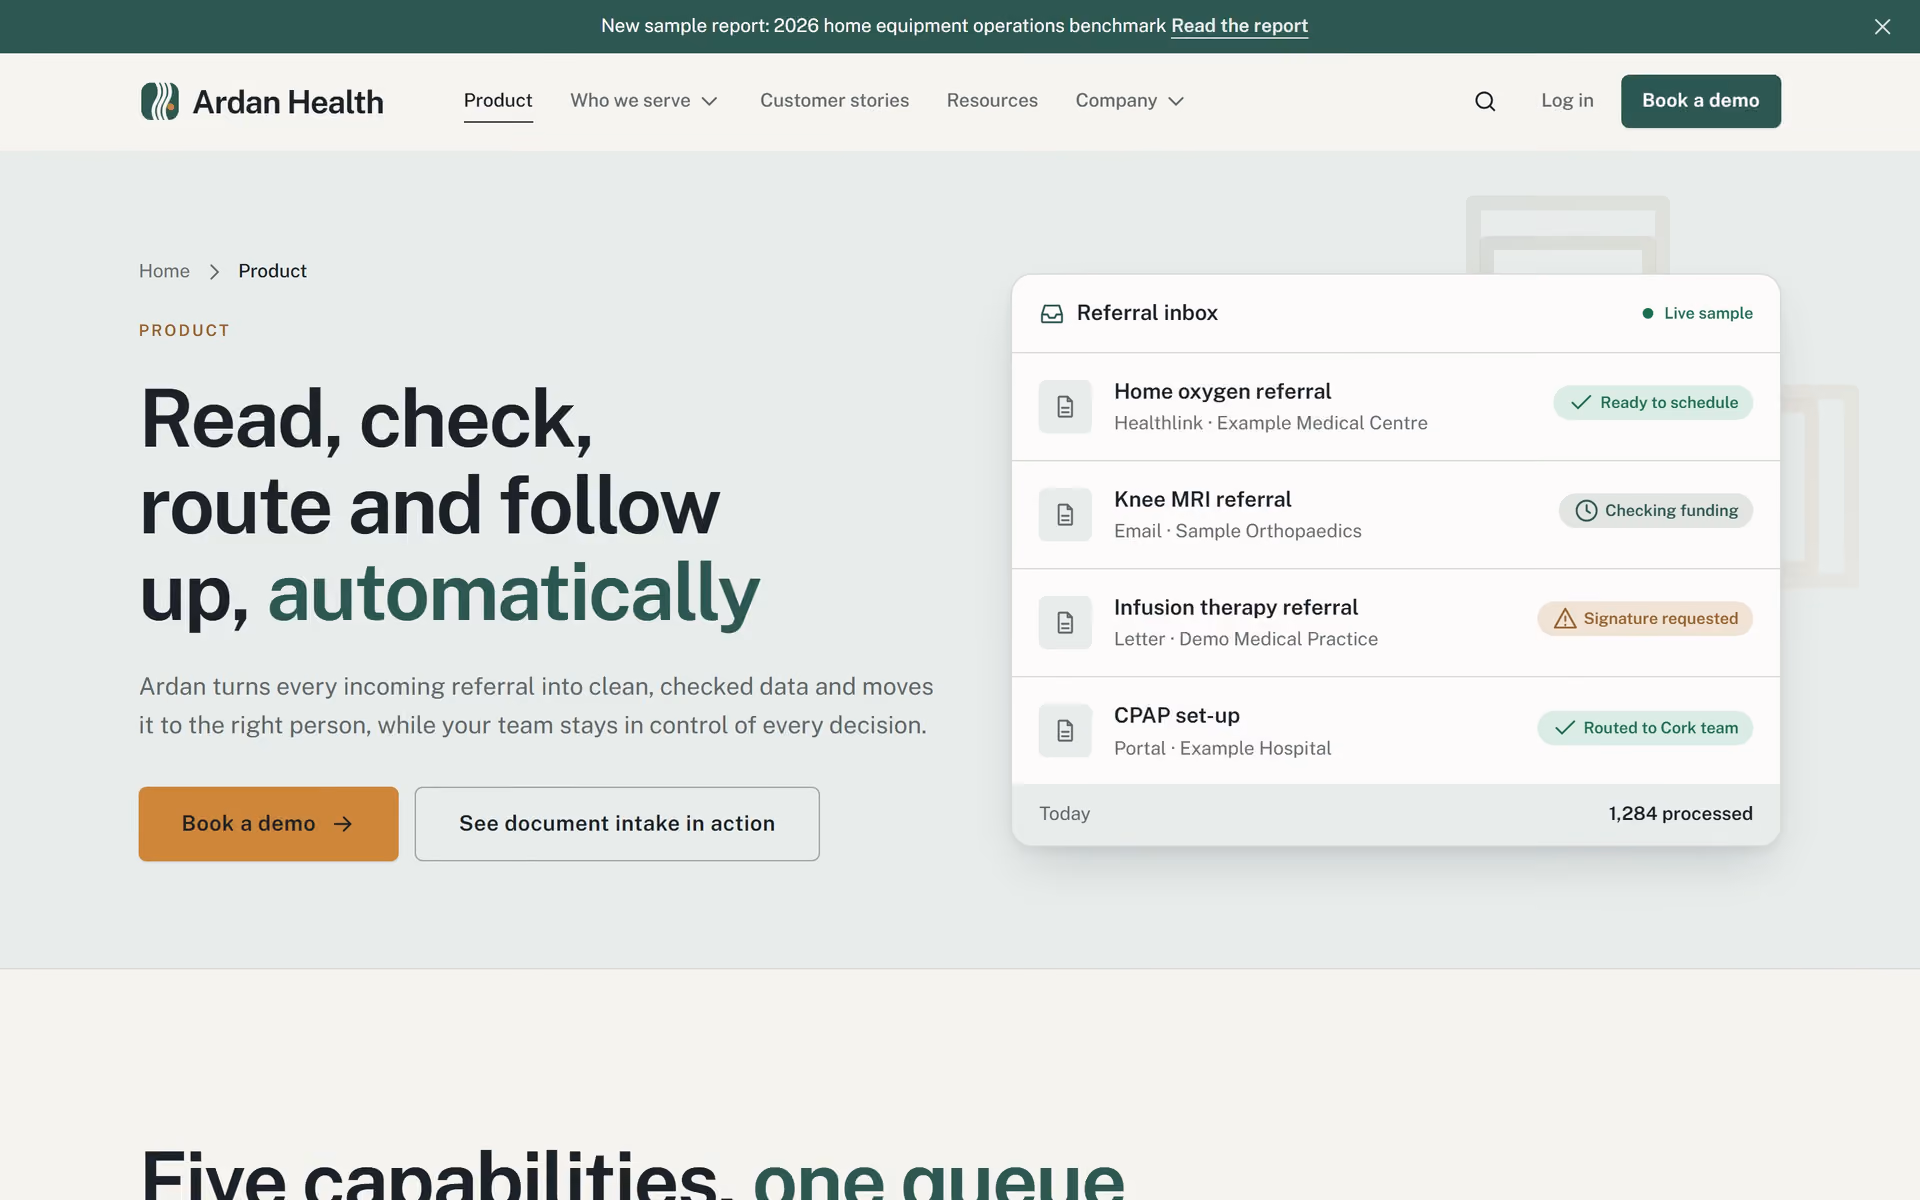Select the Knee MRI referral title

pyautogui.click(x=1202, y=500)
